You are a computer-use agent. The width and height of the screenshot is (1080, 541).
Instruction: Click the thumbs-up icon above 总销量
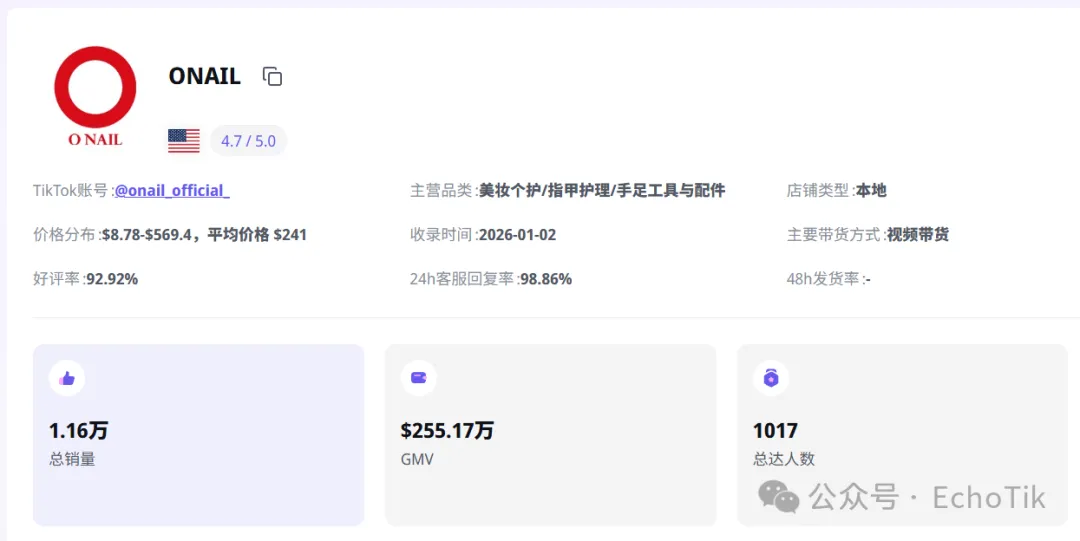click(67, 378)
